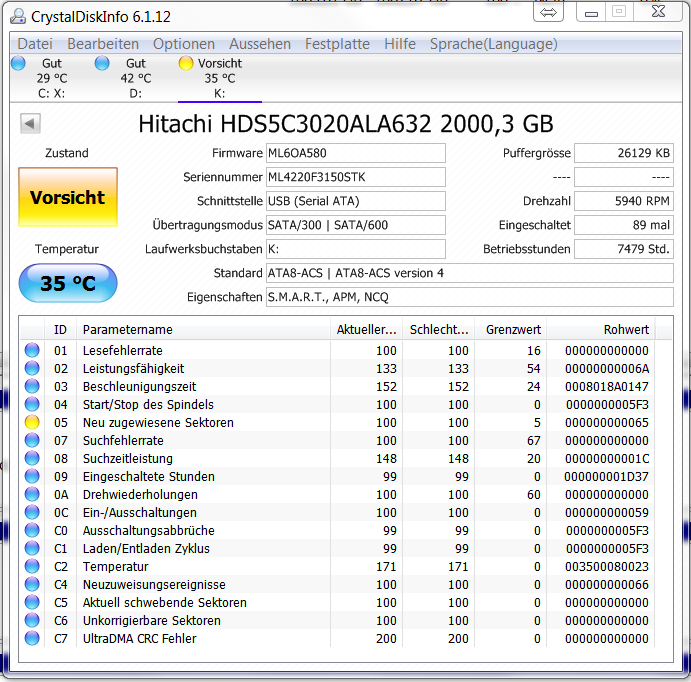The image size is (691, 682).
Task: Click status orb of Suchzeitleistung row
Action: point(32,458)
